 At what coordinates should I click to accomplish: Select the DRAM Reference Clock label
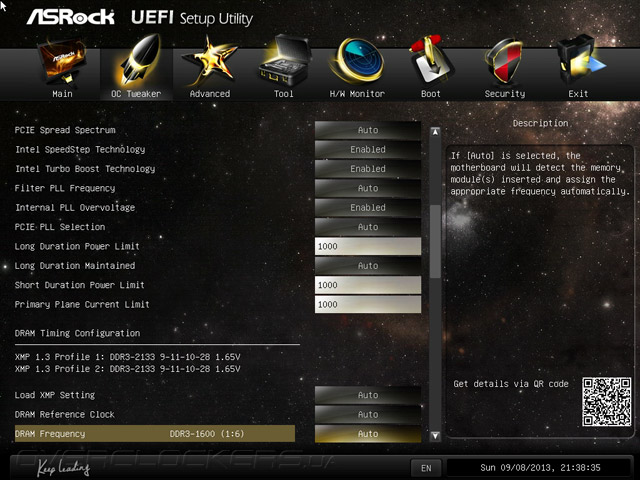64,414
